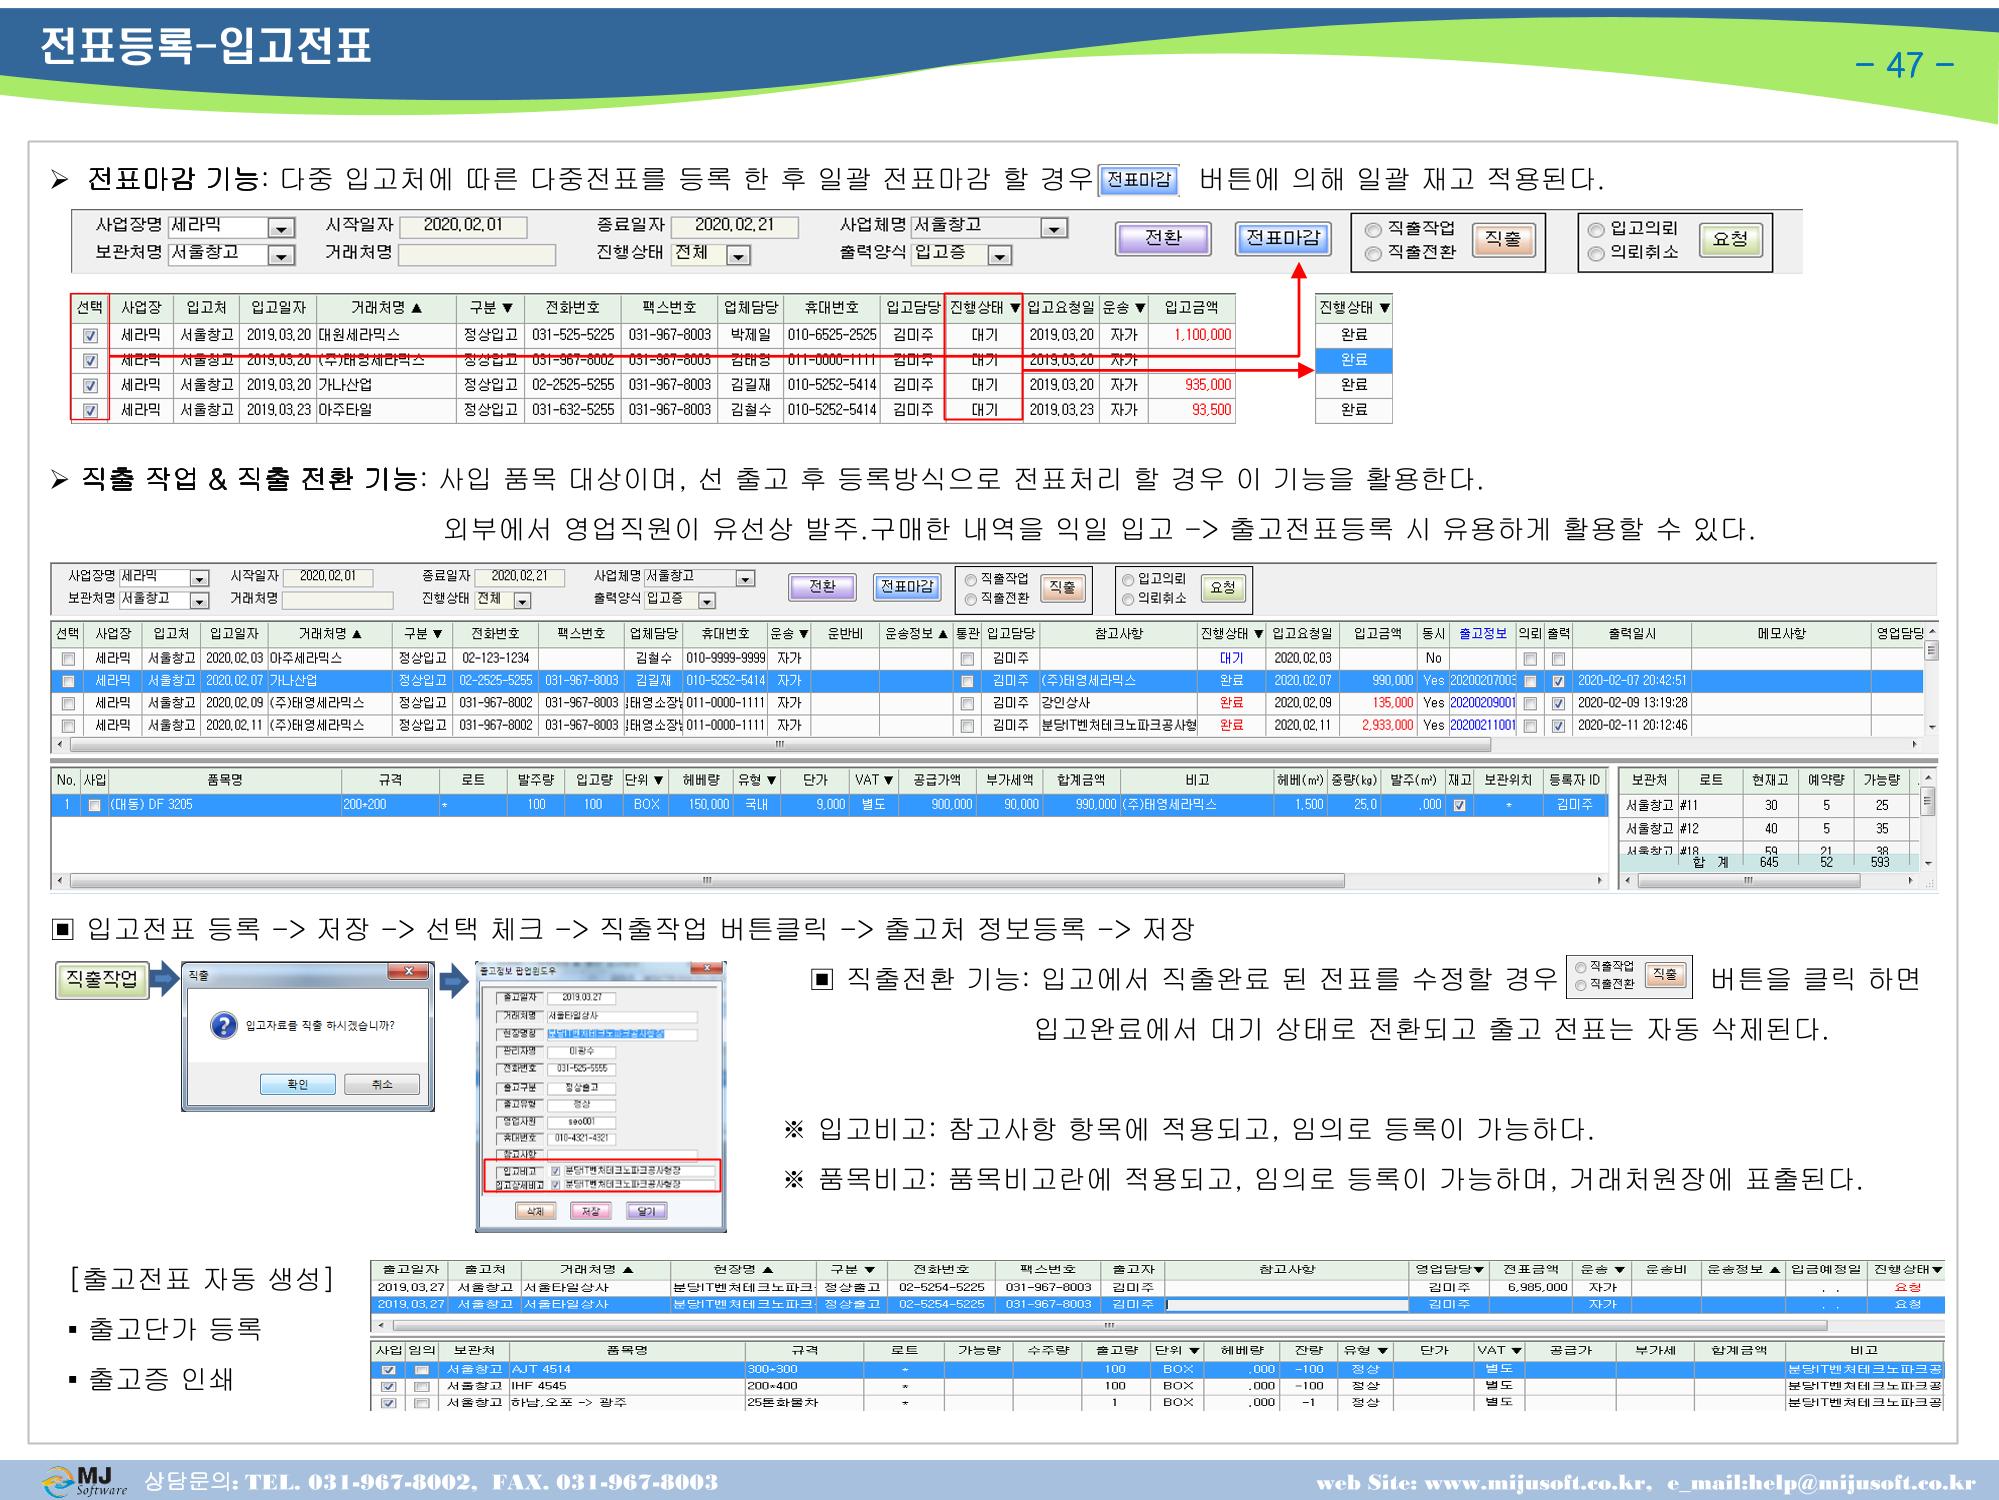The height and width of the screenshot is (1500, 1999).
Task: Open 출고정보 link 20200209001
Action: point(1483,703)
